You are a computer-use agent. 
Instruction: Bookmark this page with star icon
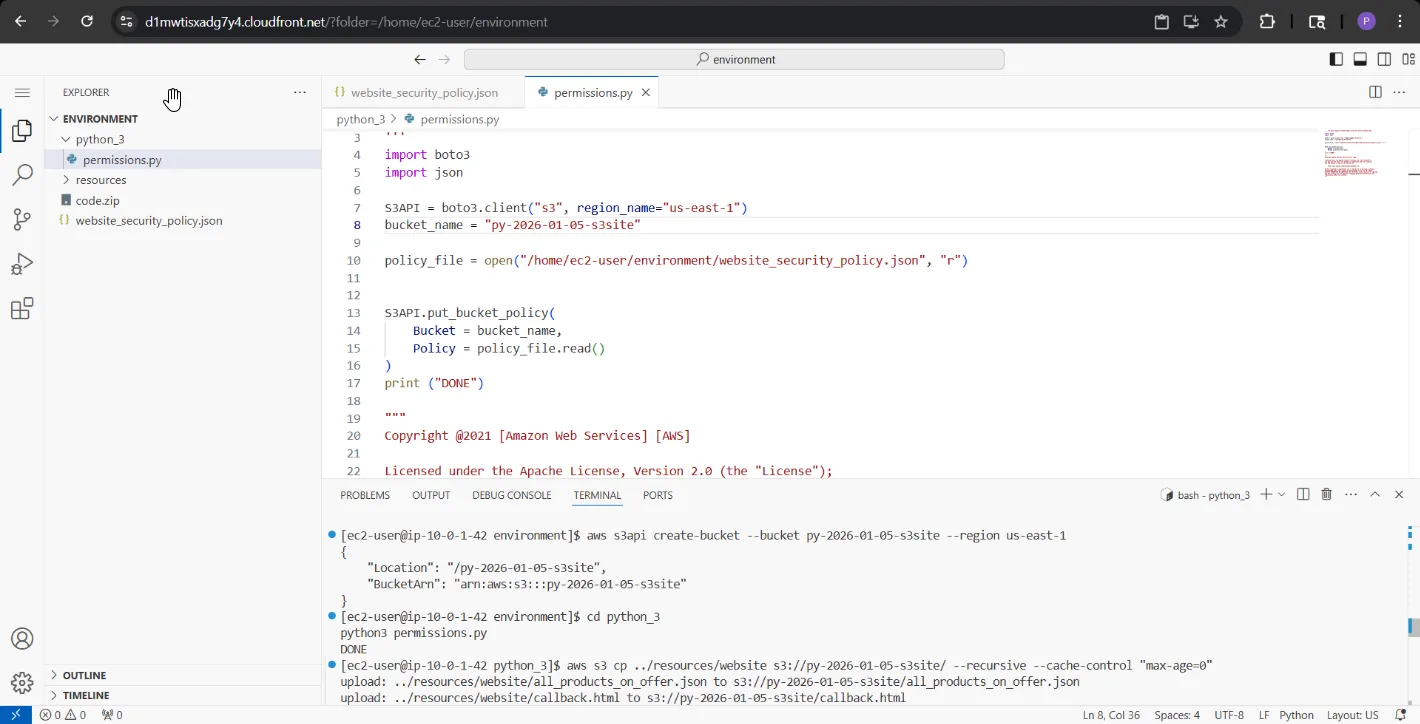click(x=1221, y=21)
